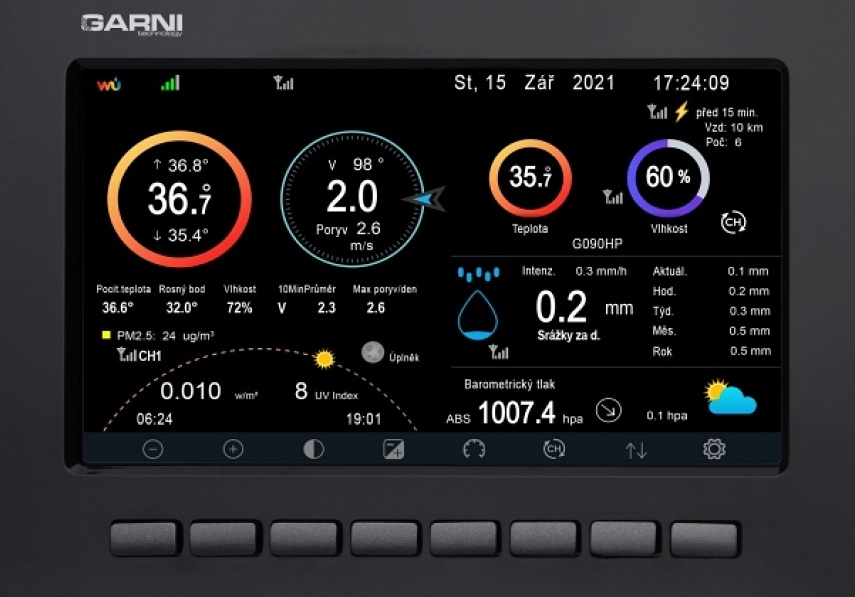Tap the minus icon in the bottom bar
This screenshot has height=597, width=855.
click(153, 449)
